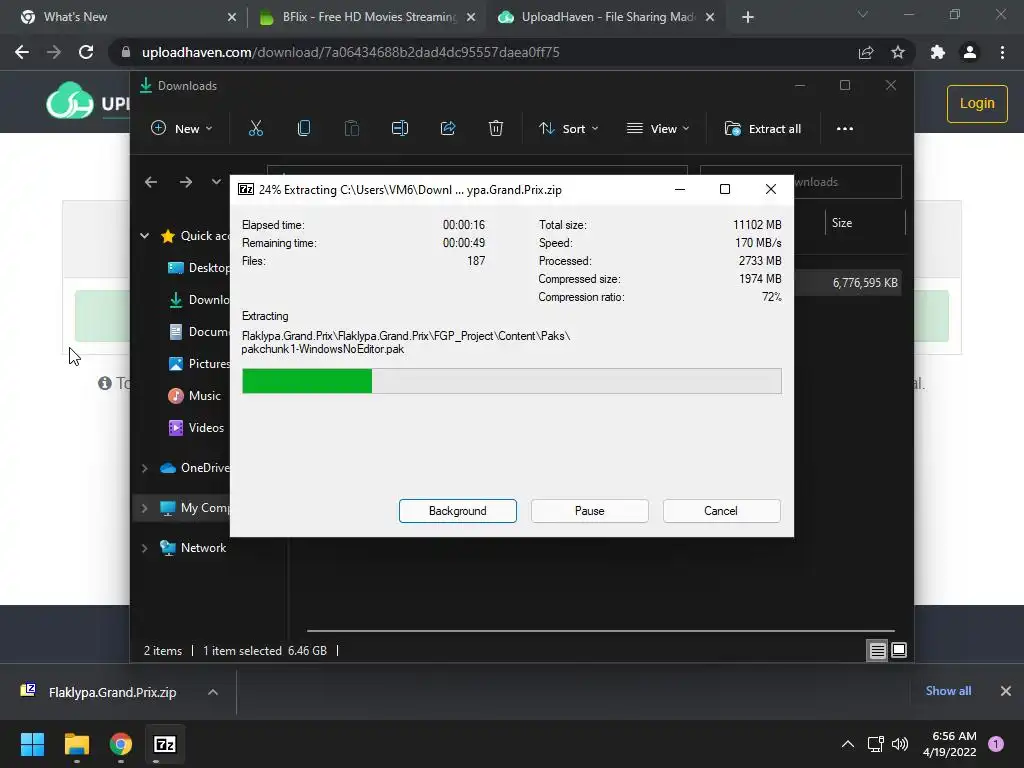Select Pictures in navigation pane

199,364
